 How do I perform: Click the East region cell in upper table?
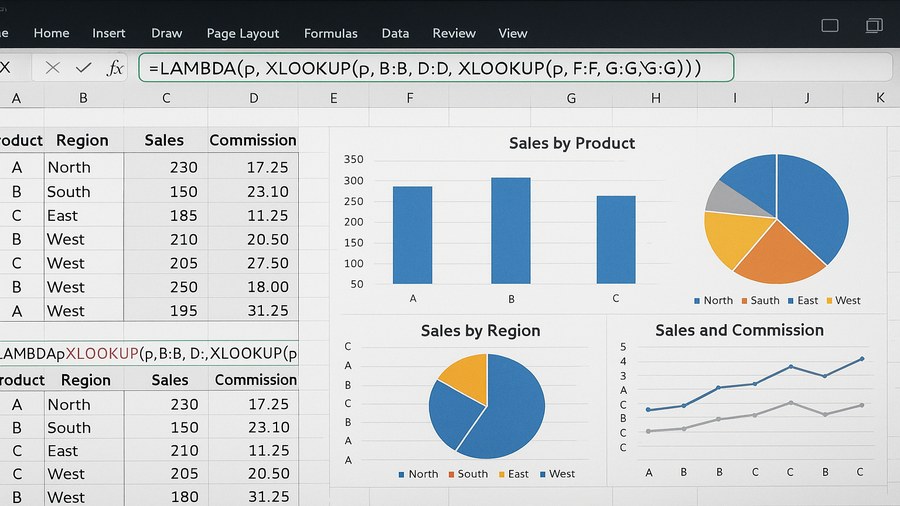point(84,215)
